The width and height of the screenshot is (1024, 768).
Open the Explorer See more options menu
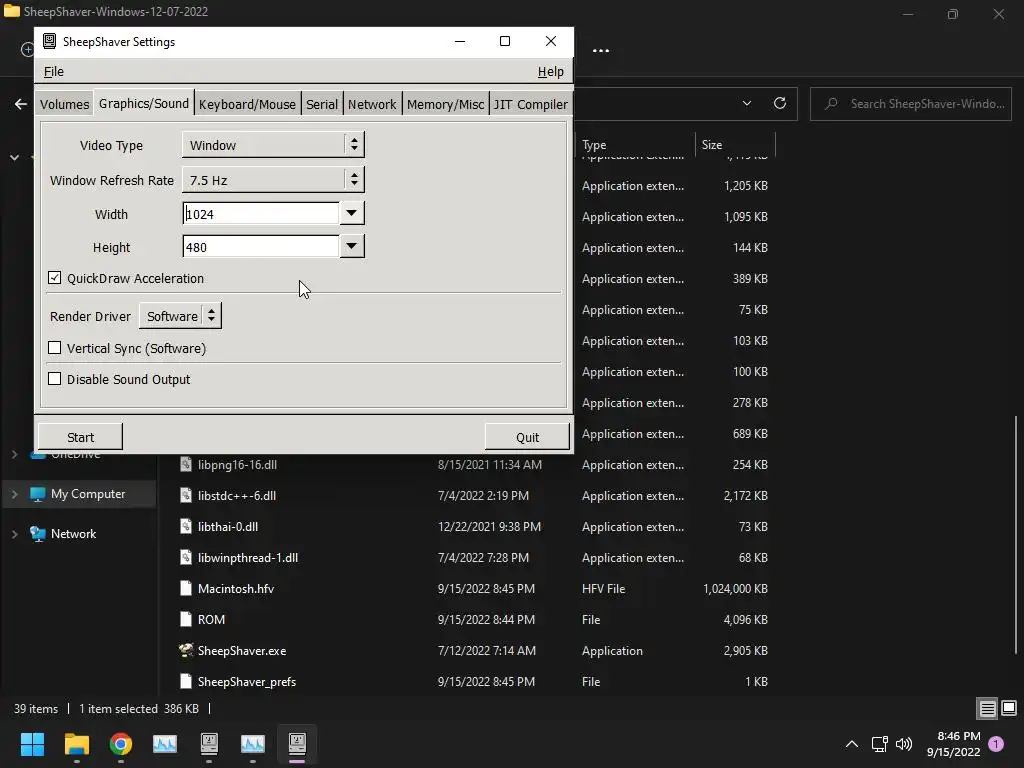pyautogui.click(x=601, y=50)
